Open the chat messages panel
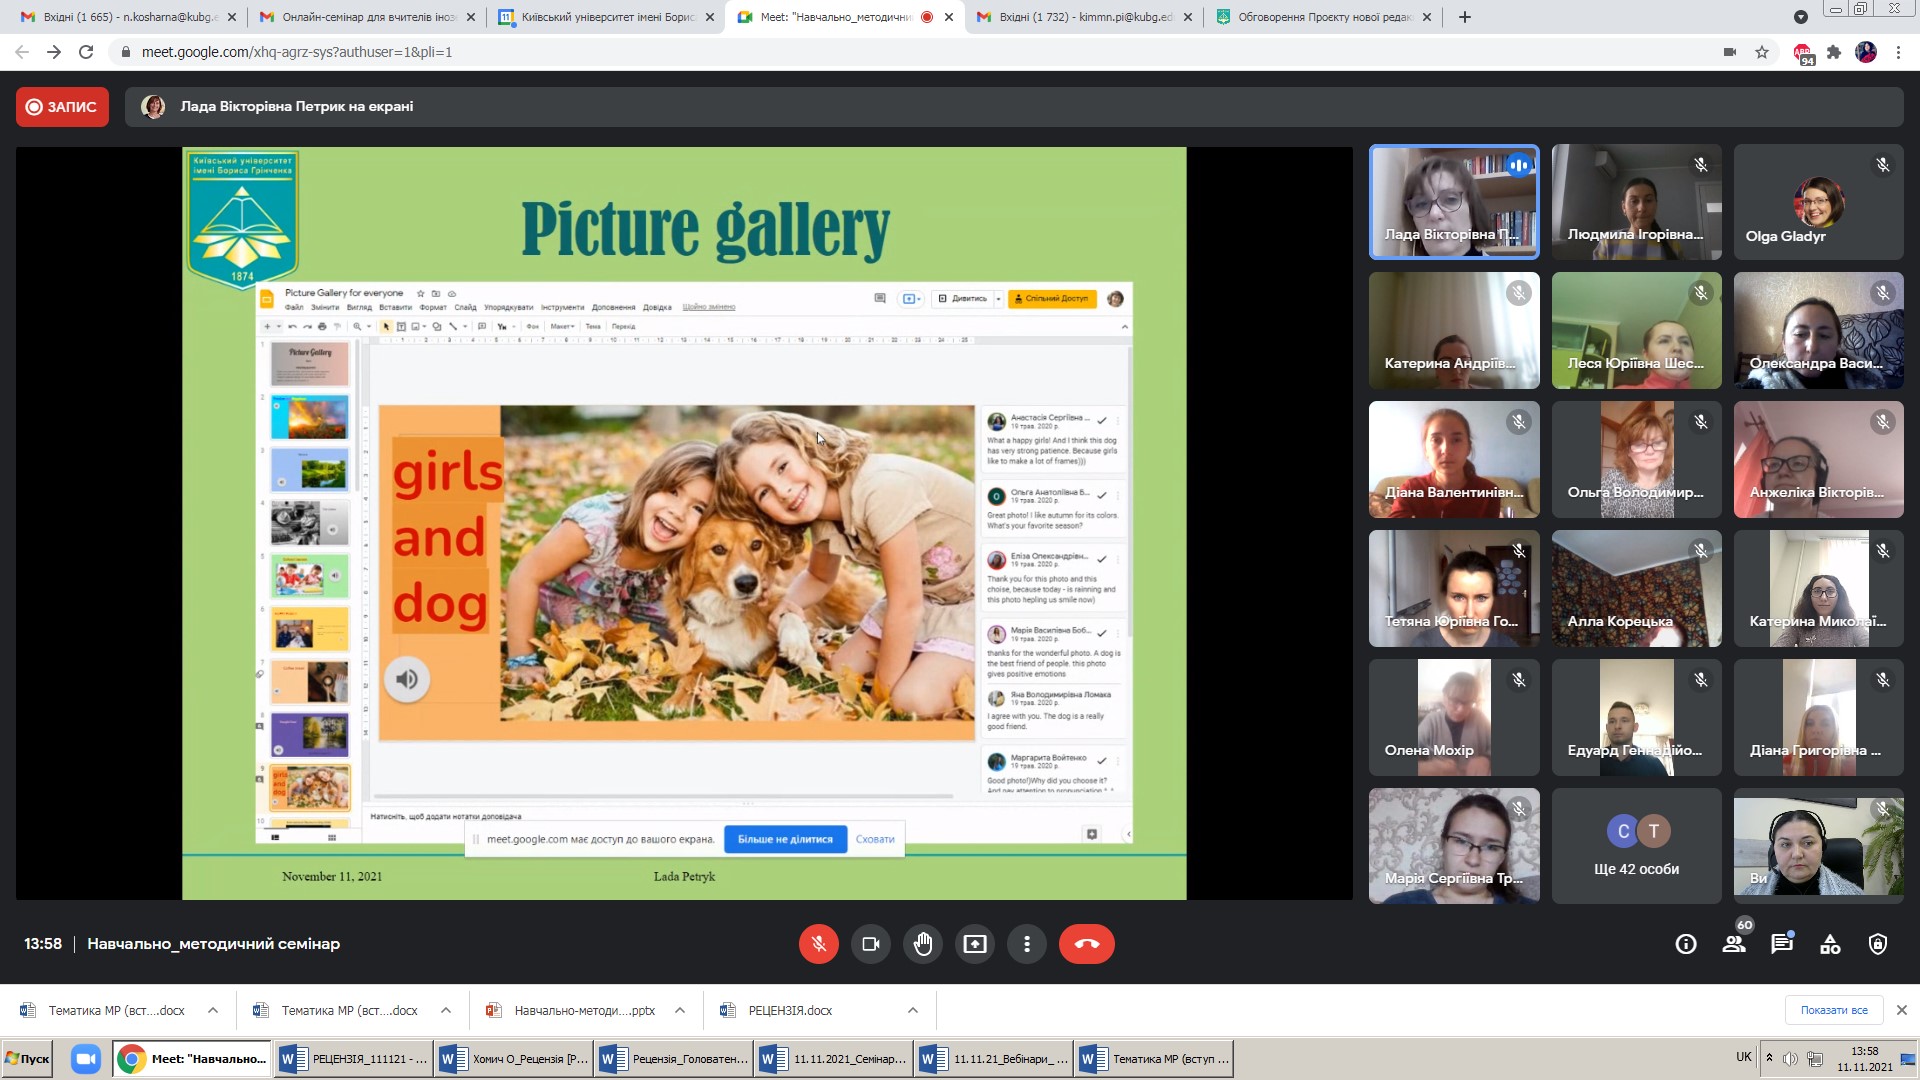Screen dimensions: 1920x1080 [1782, 944]
